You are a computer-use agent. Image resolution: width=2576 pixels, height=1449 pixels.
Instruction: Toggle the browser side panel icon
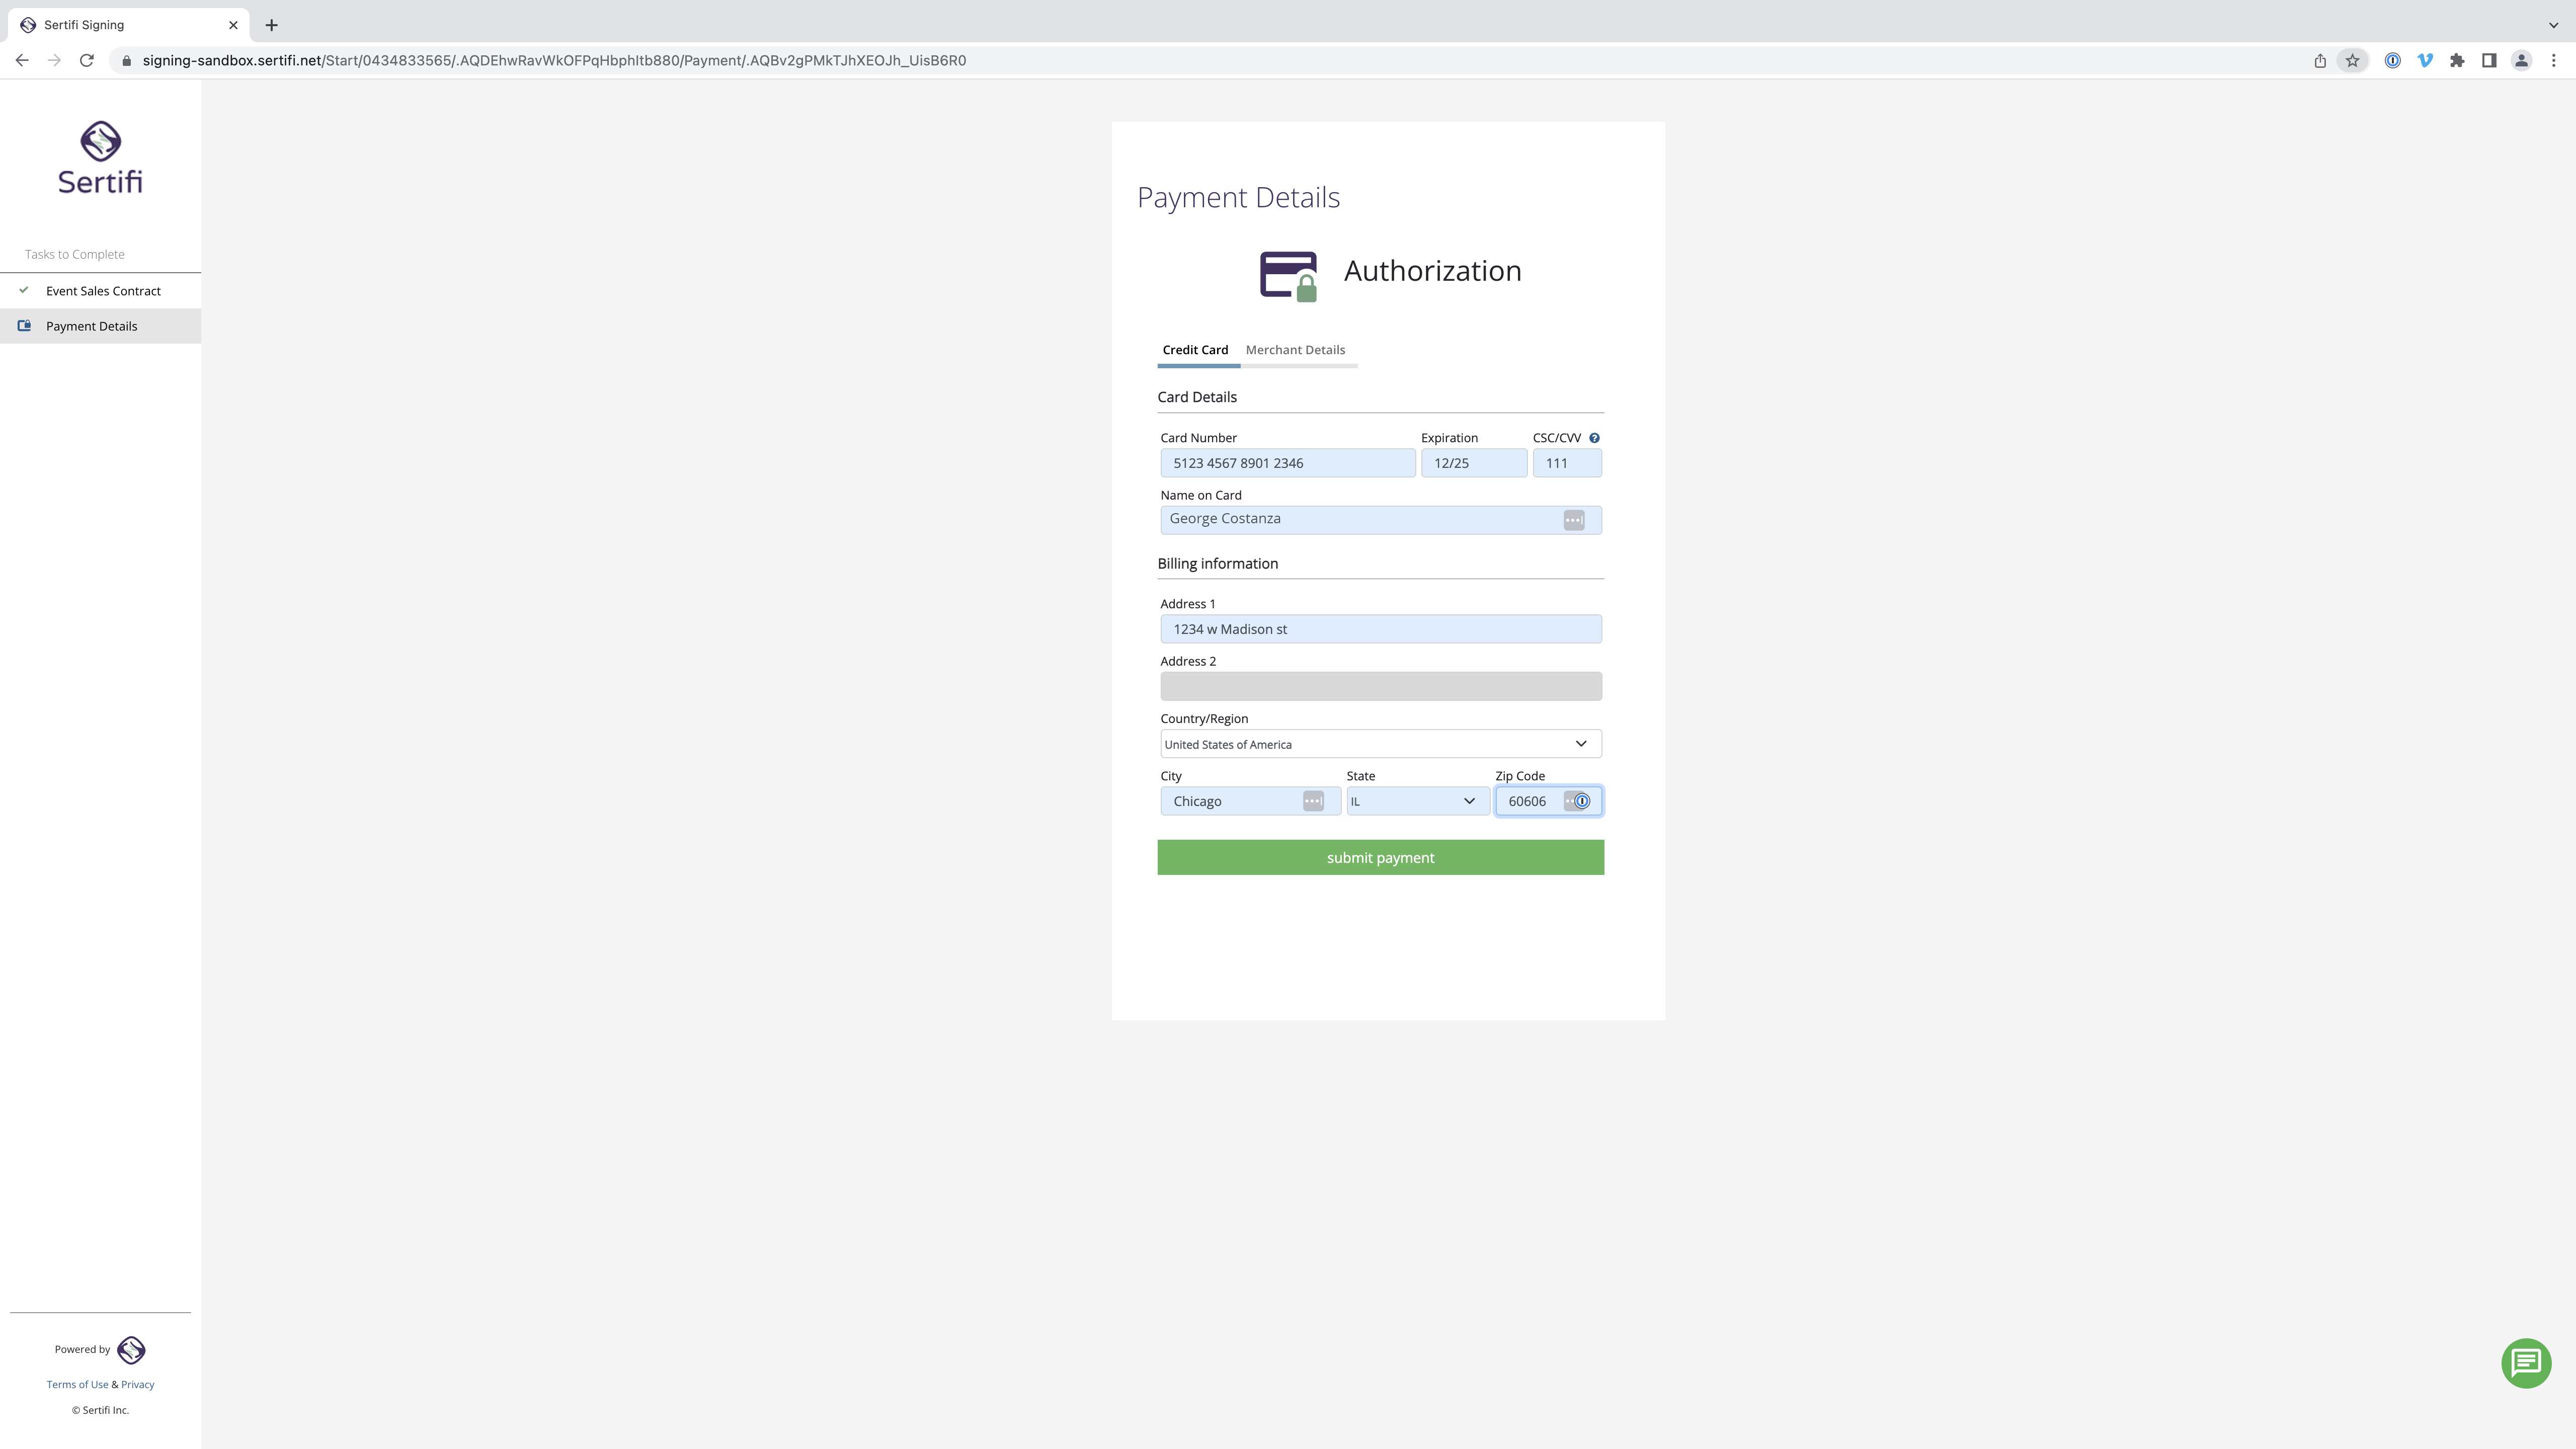pos(2489,61)
